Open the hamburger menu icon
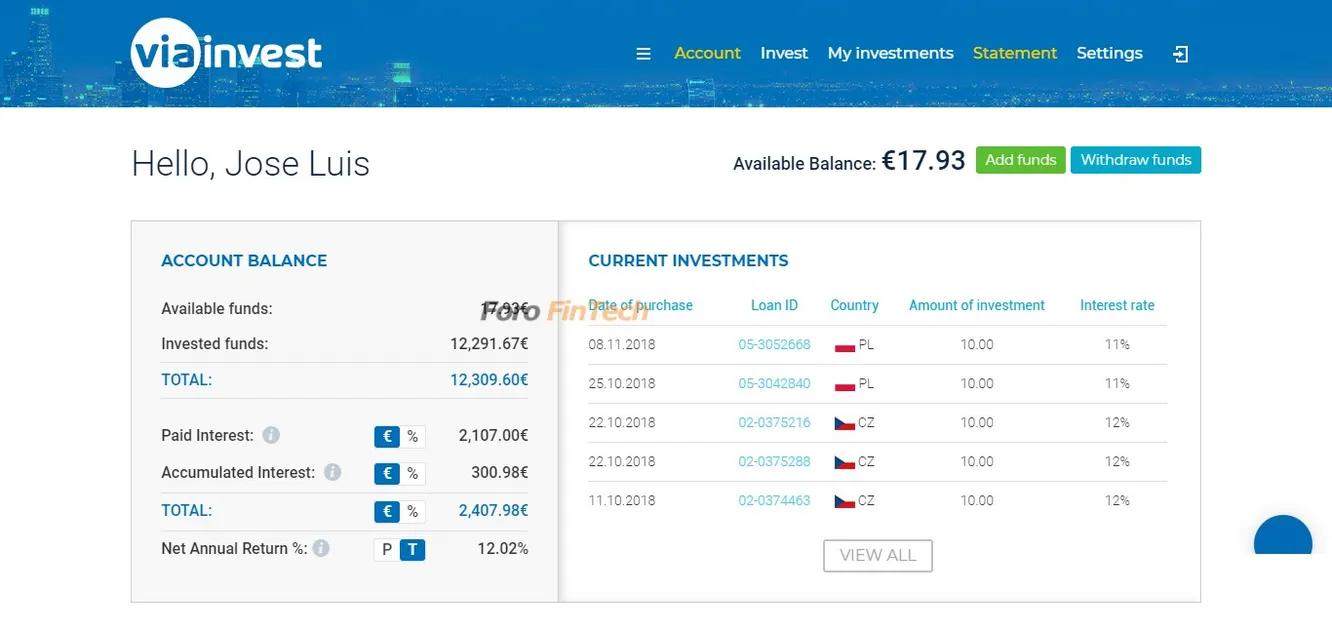 (x=643, y=54)
